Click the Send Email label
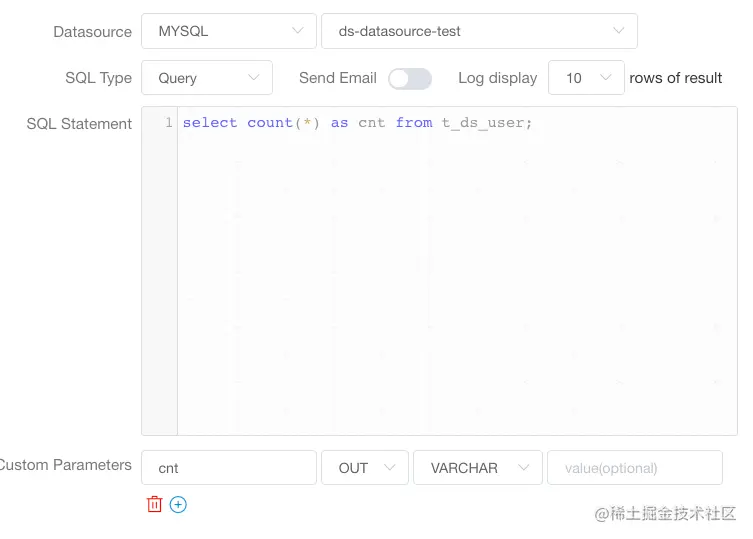Viewport: 753px width, 539px height. (x=338, y=78)
